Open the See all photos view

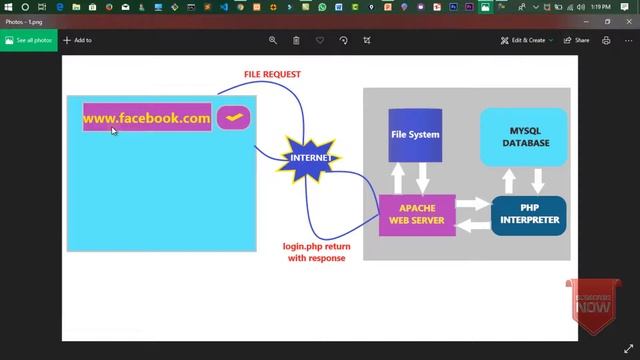click(x=29, y=40)
